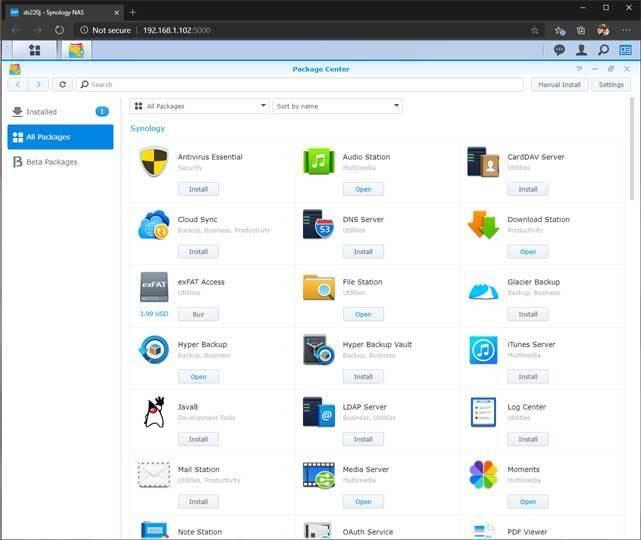Click the CardDAV Server icon
Screen dimensions: 641x540
(483, 162)
